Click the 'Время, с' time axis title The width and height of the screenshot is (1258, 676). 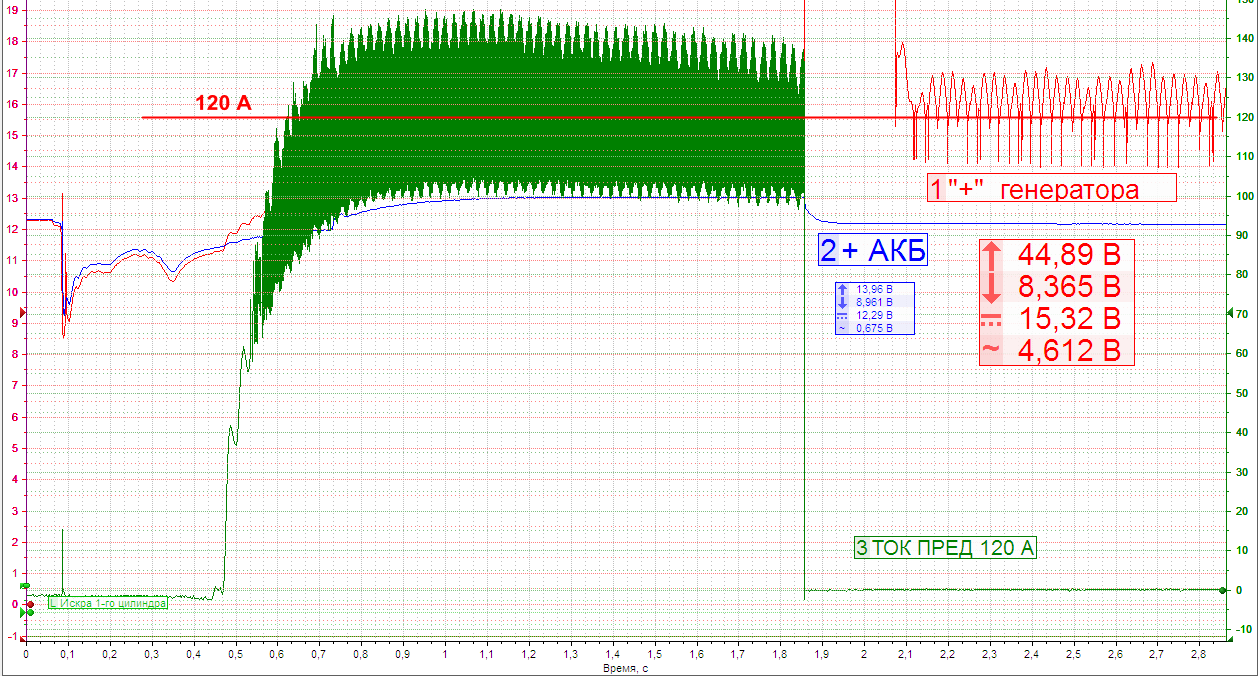click(x=626, y=666)
